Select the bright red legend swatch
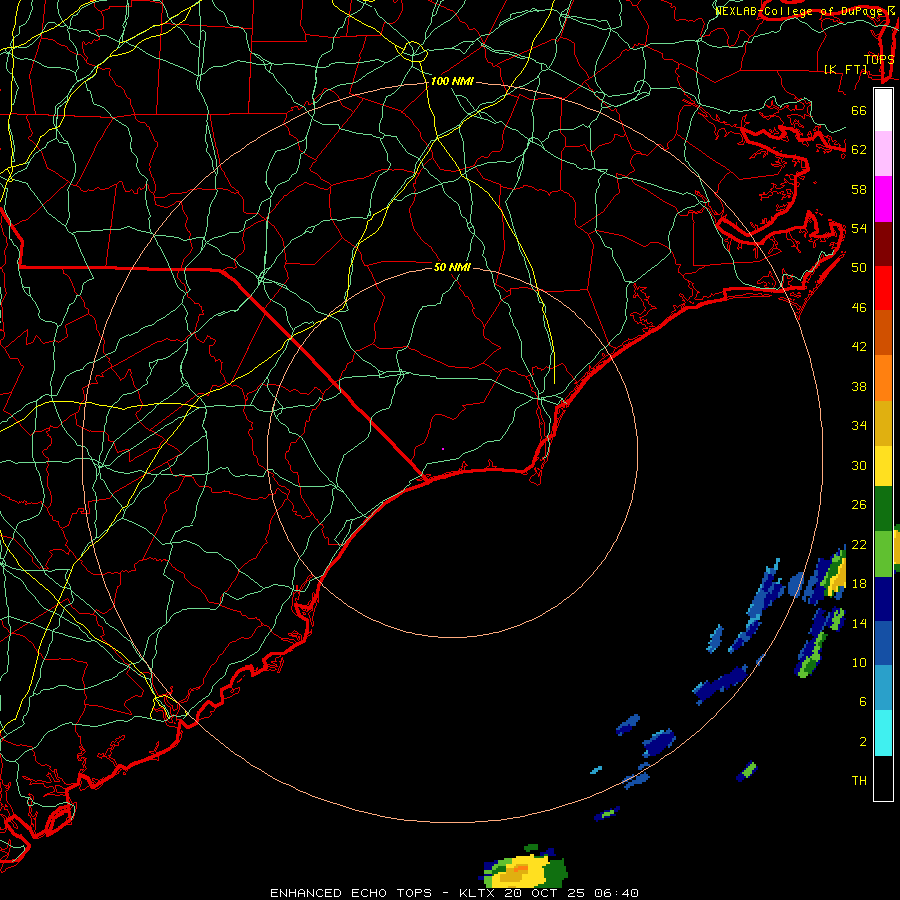Viewport: 900px width, 900px height. [x=883, y=288]
